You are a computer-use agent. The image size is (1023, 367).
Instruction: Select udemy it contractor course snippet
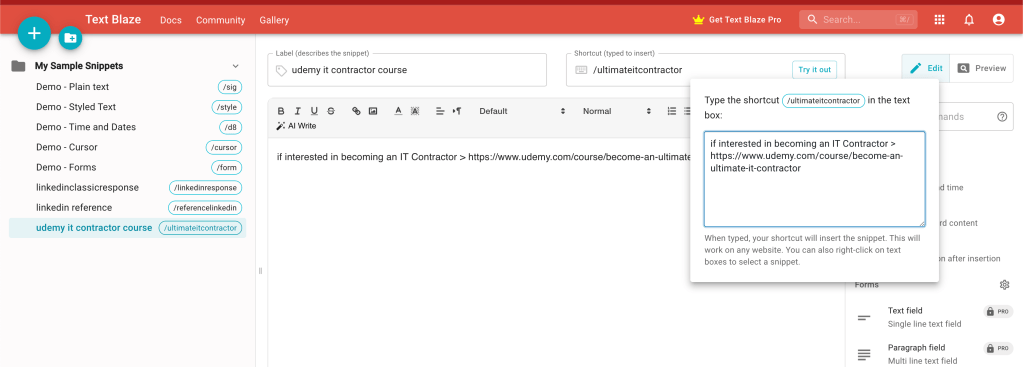click(x=127, y=228)
